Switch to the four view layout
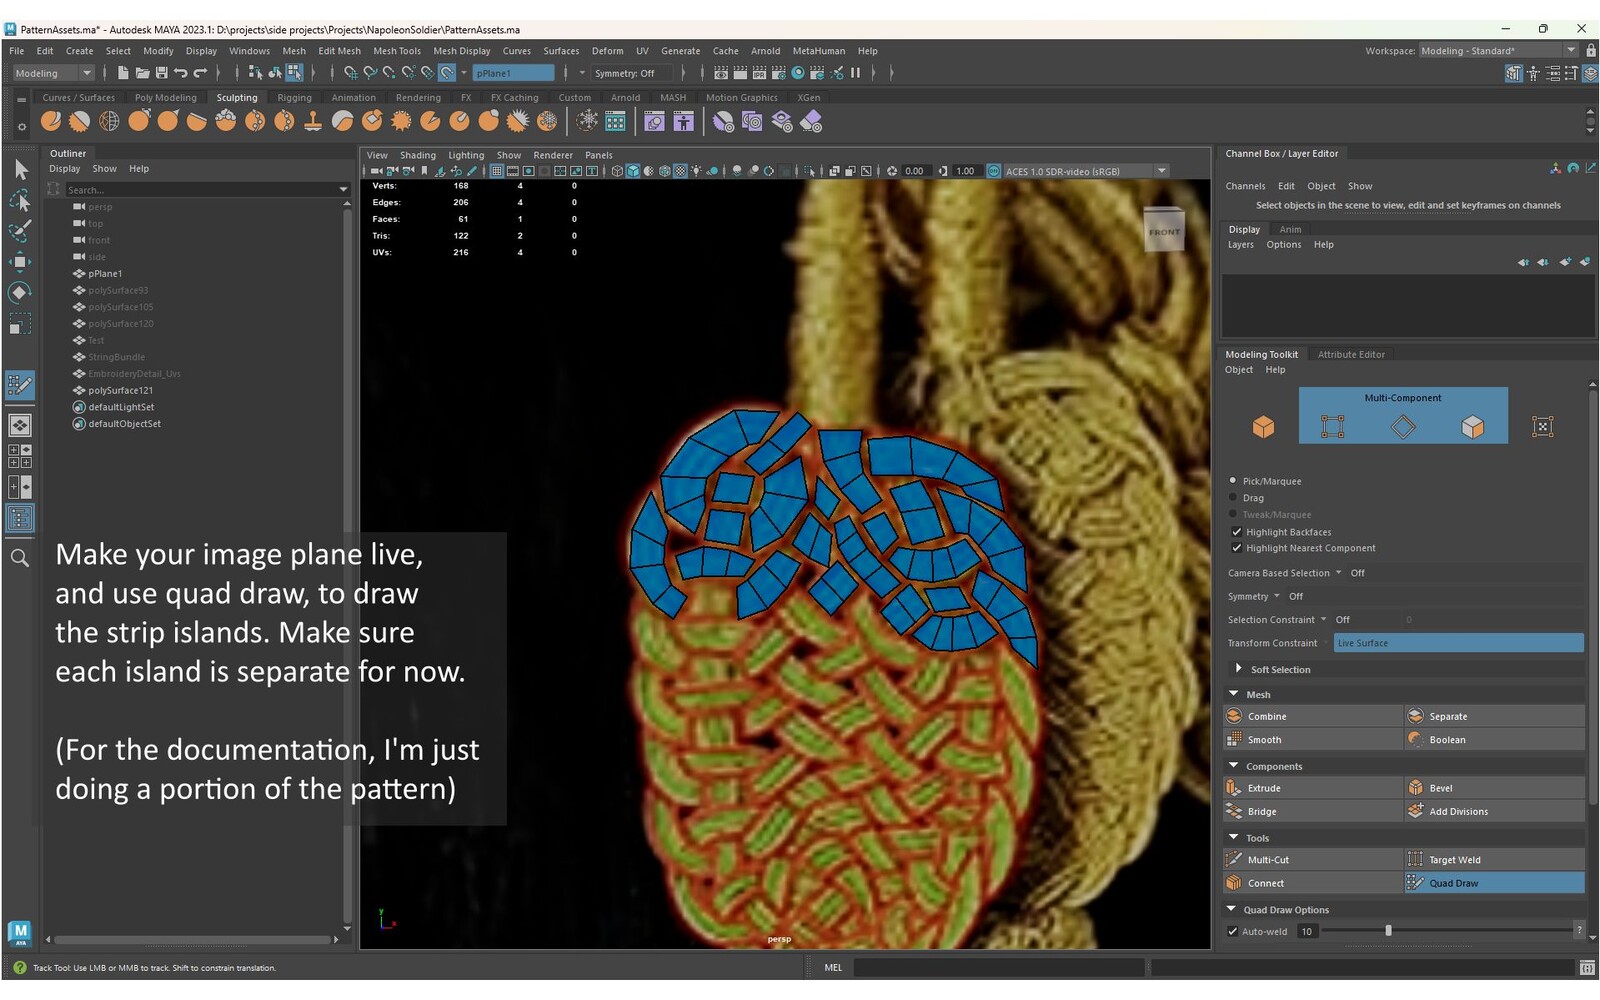The width and height of the screenshot is (1600, 1000). point(20,456)
